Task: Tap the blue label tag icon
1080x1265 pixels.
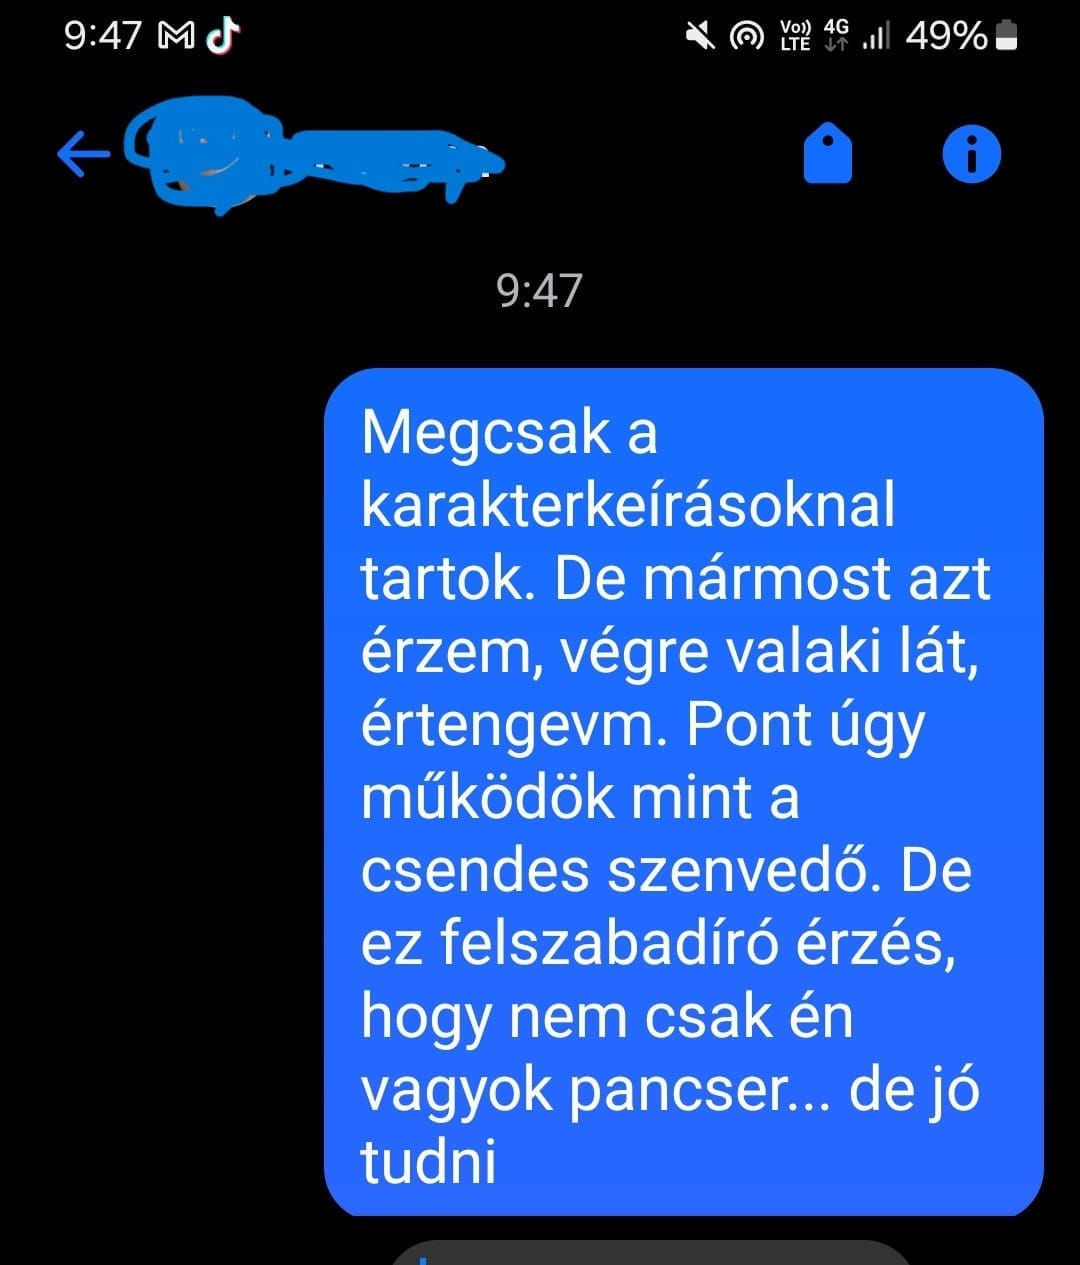Action: point(828,154)
